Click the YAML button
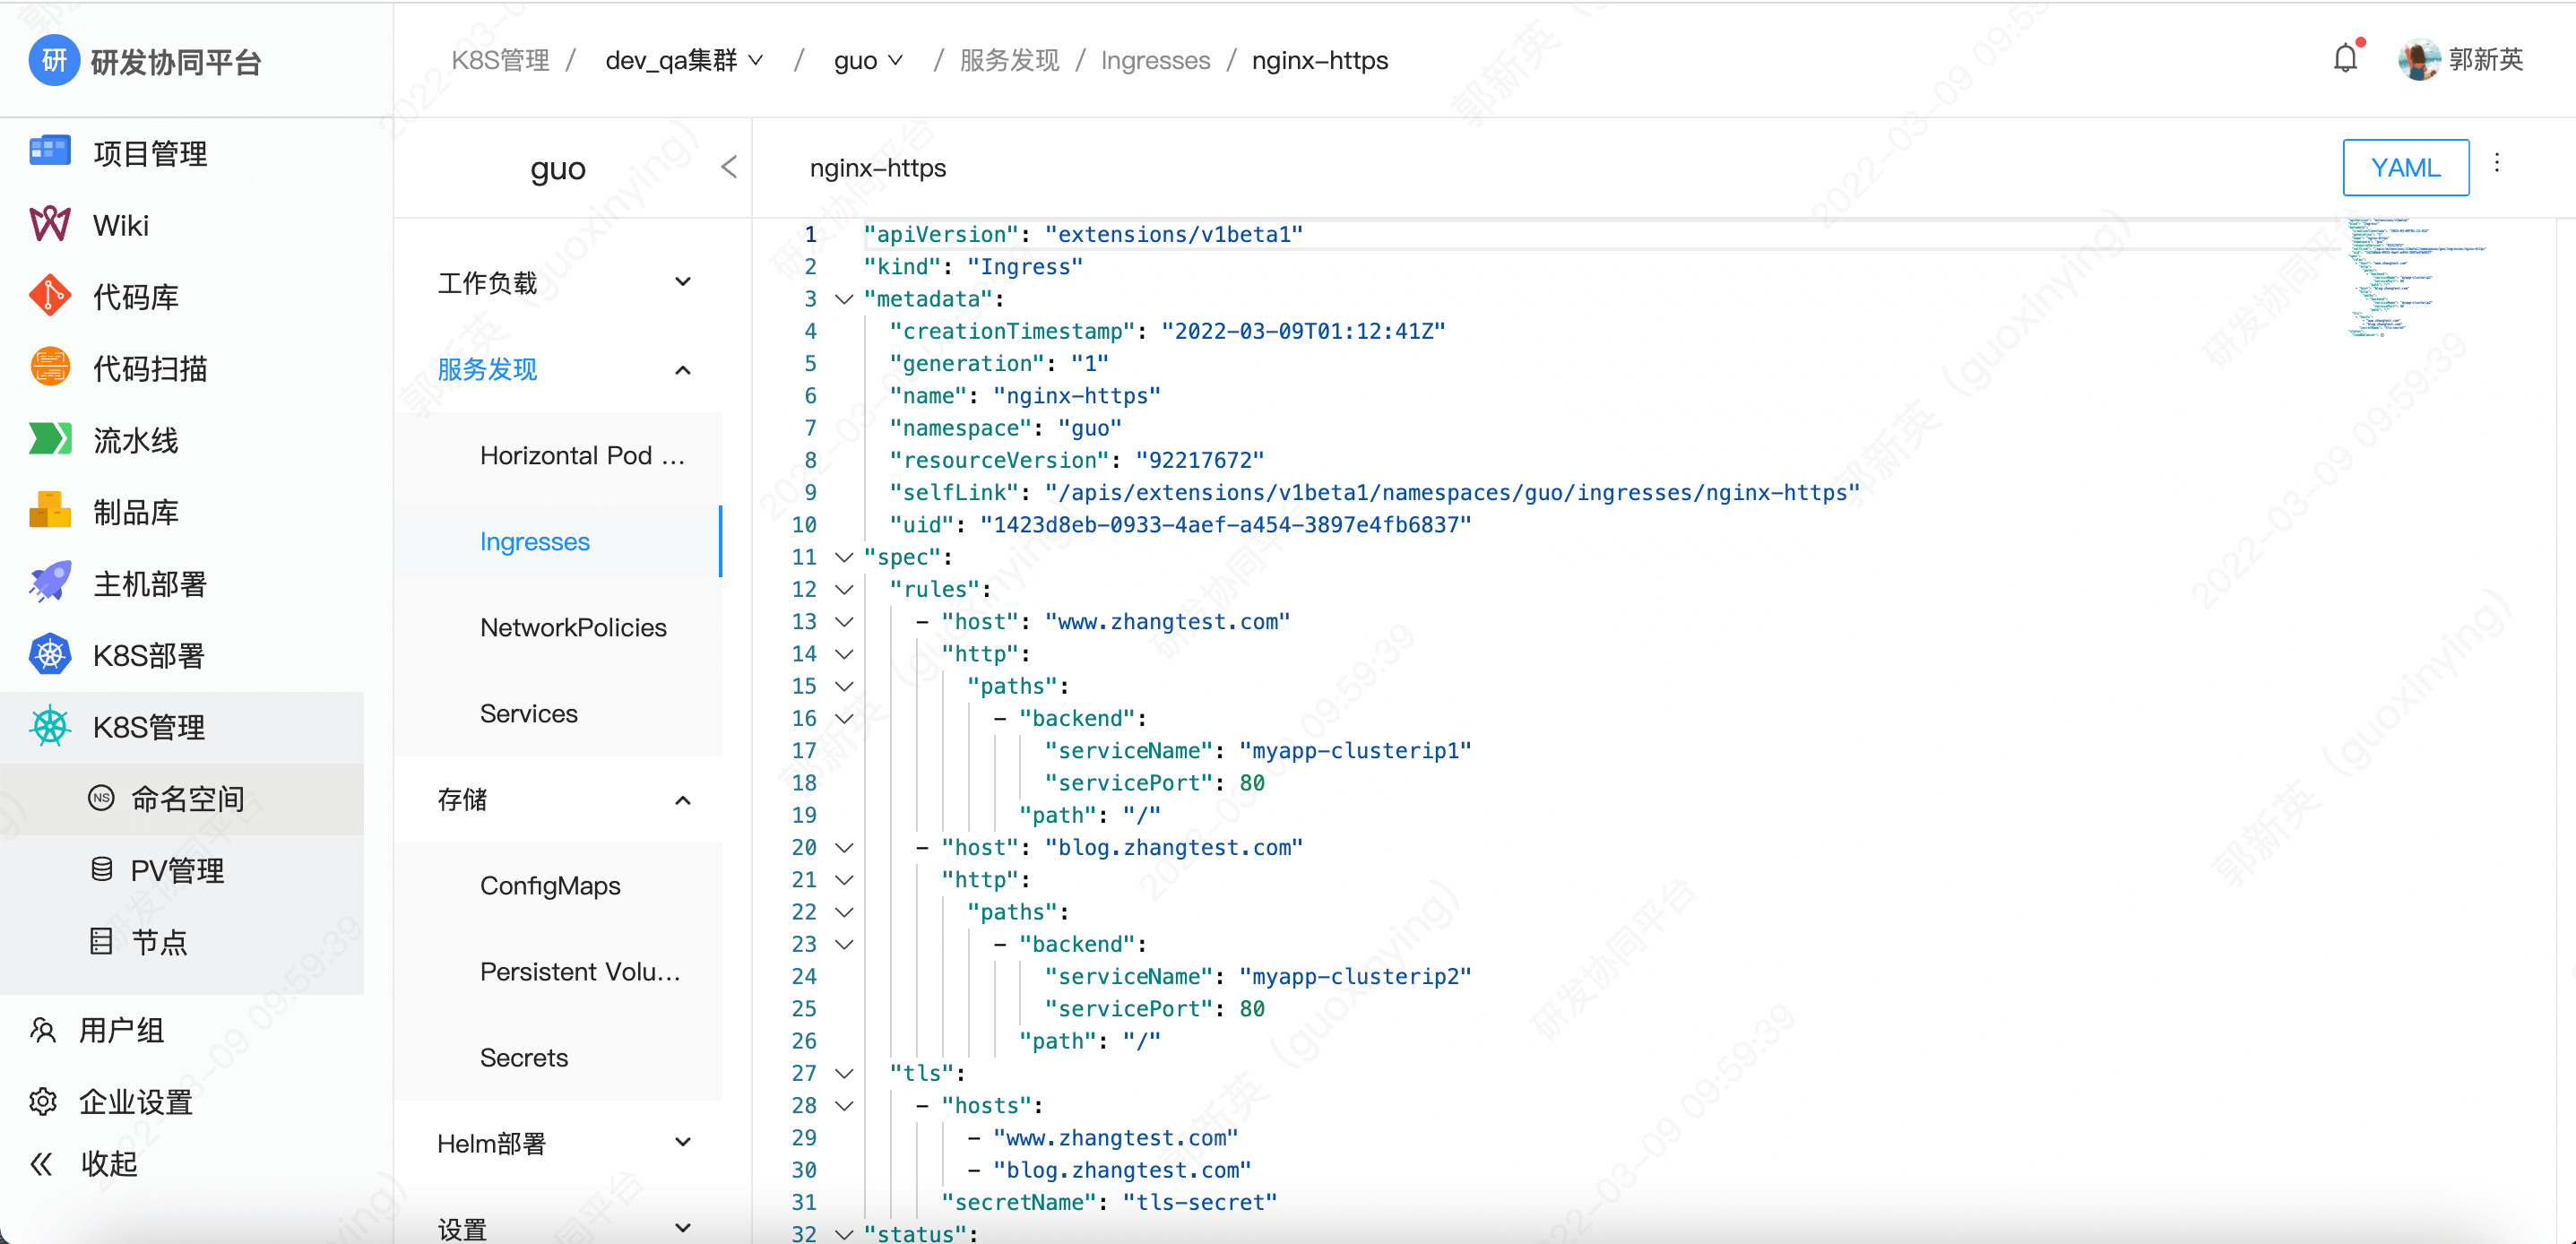 pos(2405,167)
